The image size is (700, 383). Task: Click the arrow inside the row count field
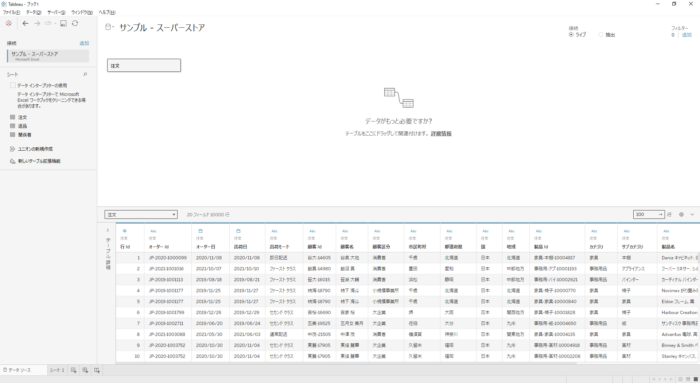pyautogui.click(x=661, y=215)
